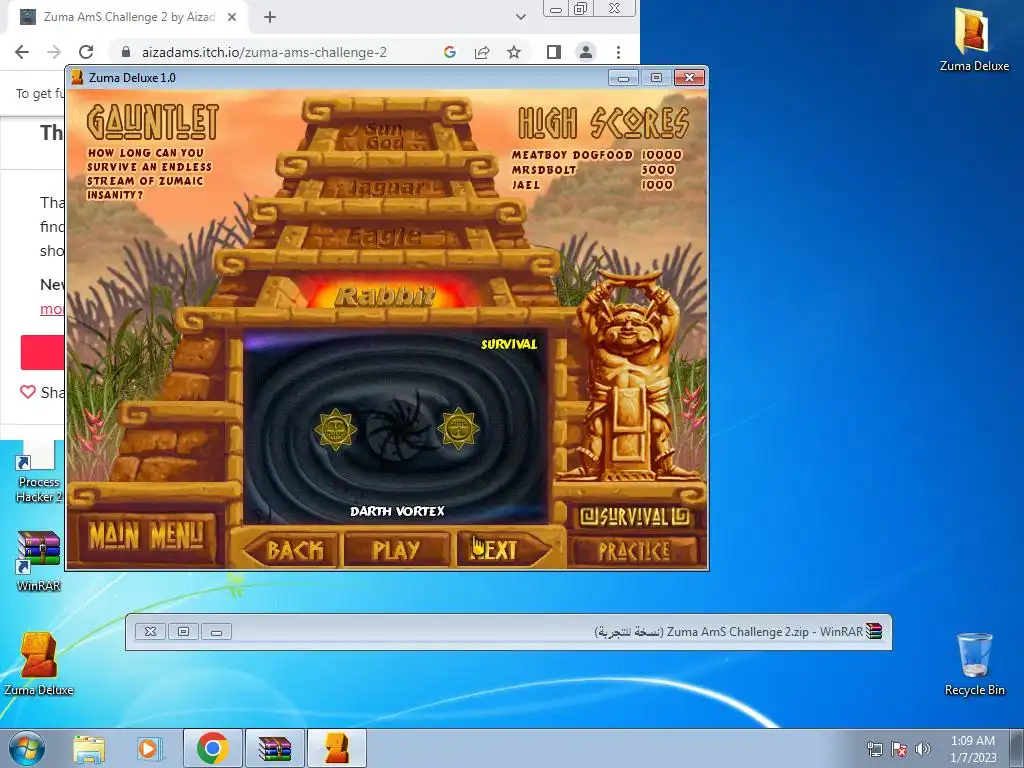1024x768 pixels.
Task: Open Zuma Deluxe desktop shortcut
Action: pos(39,663)
